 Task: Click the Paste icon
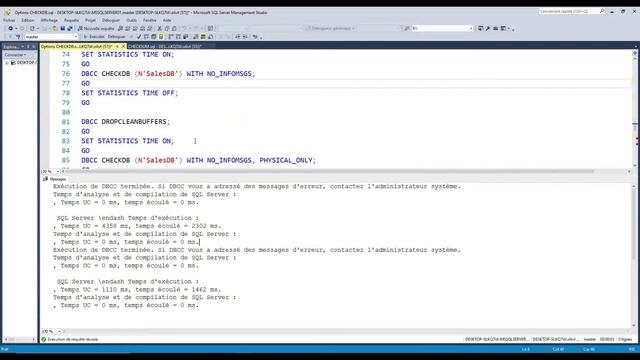pyautogui.click(x=174, y=28)
